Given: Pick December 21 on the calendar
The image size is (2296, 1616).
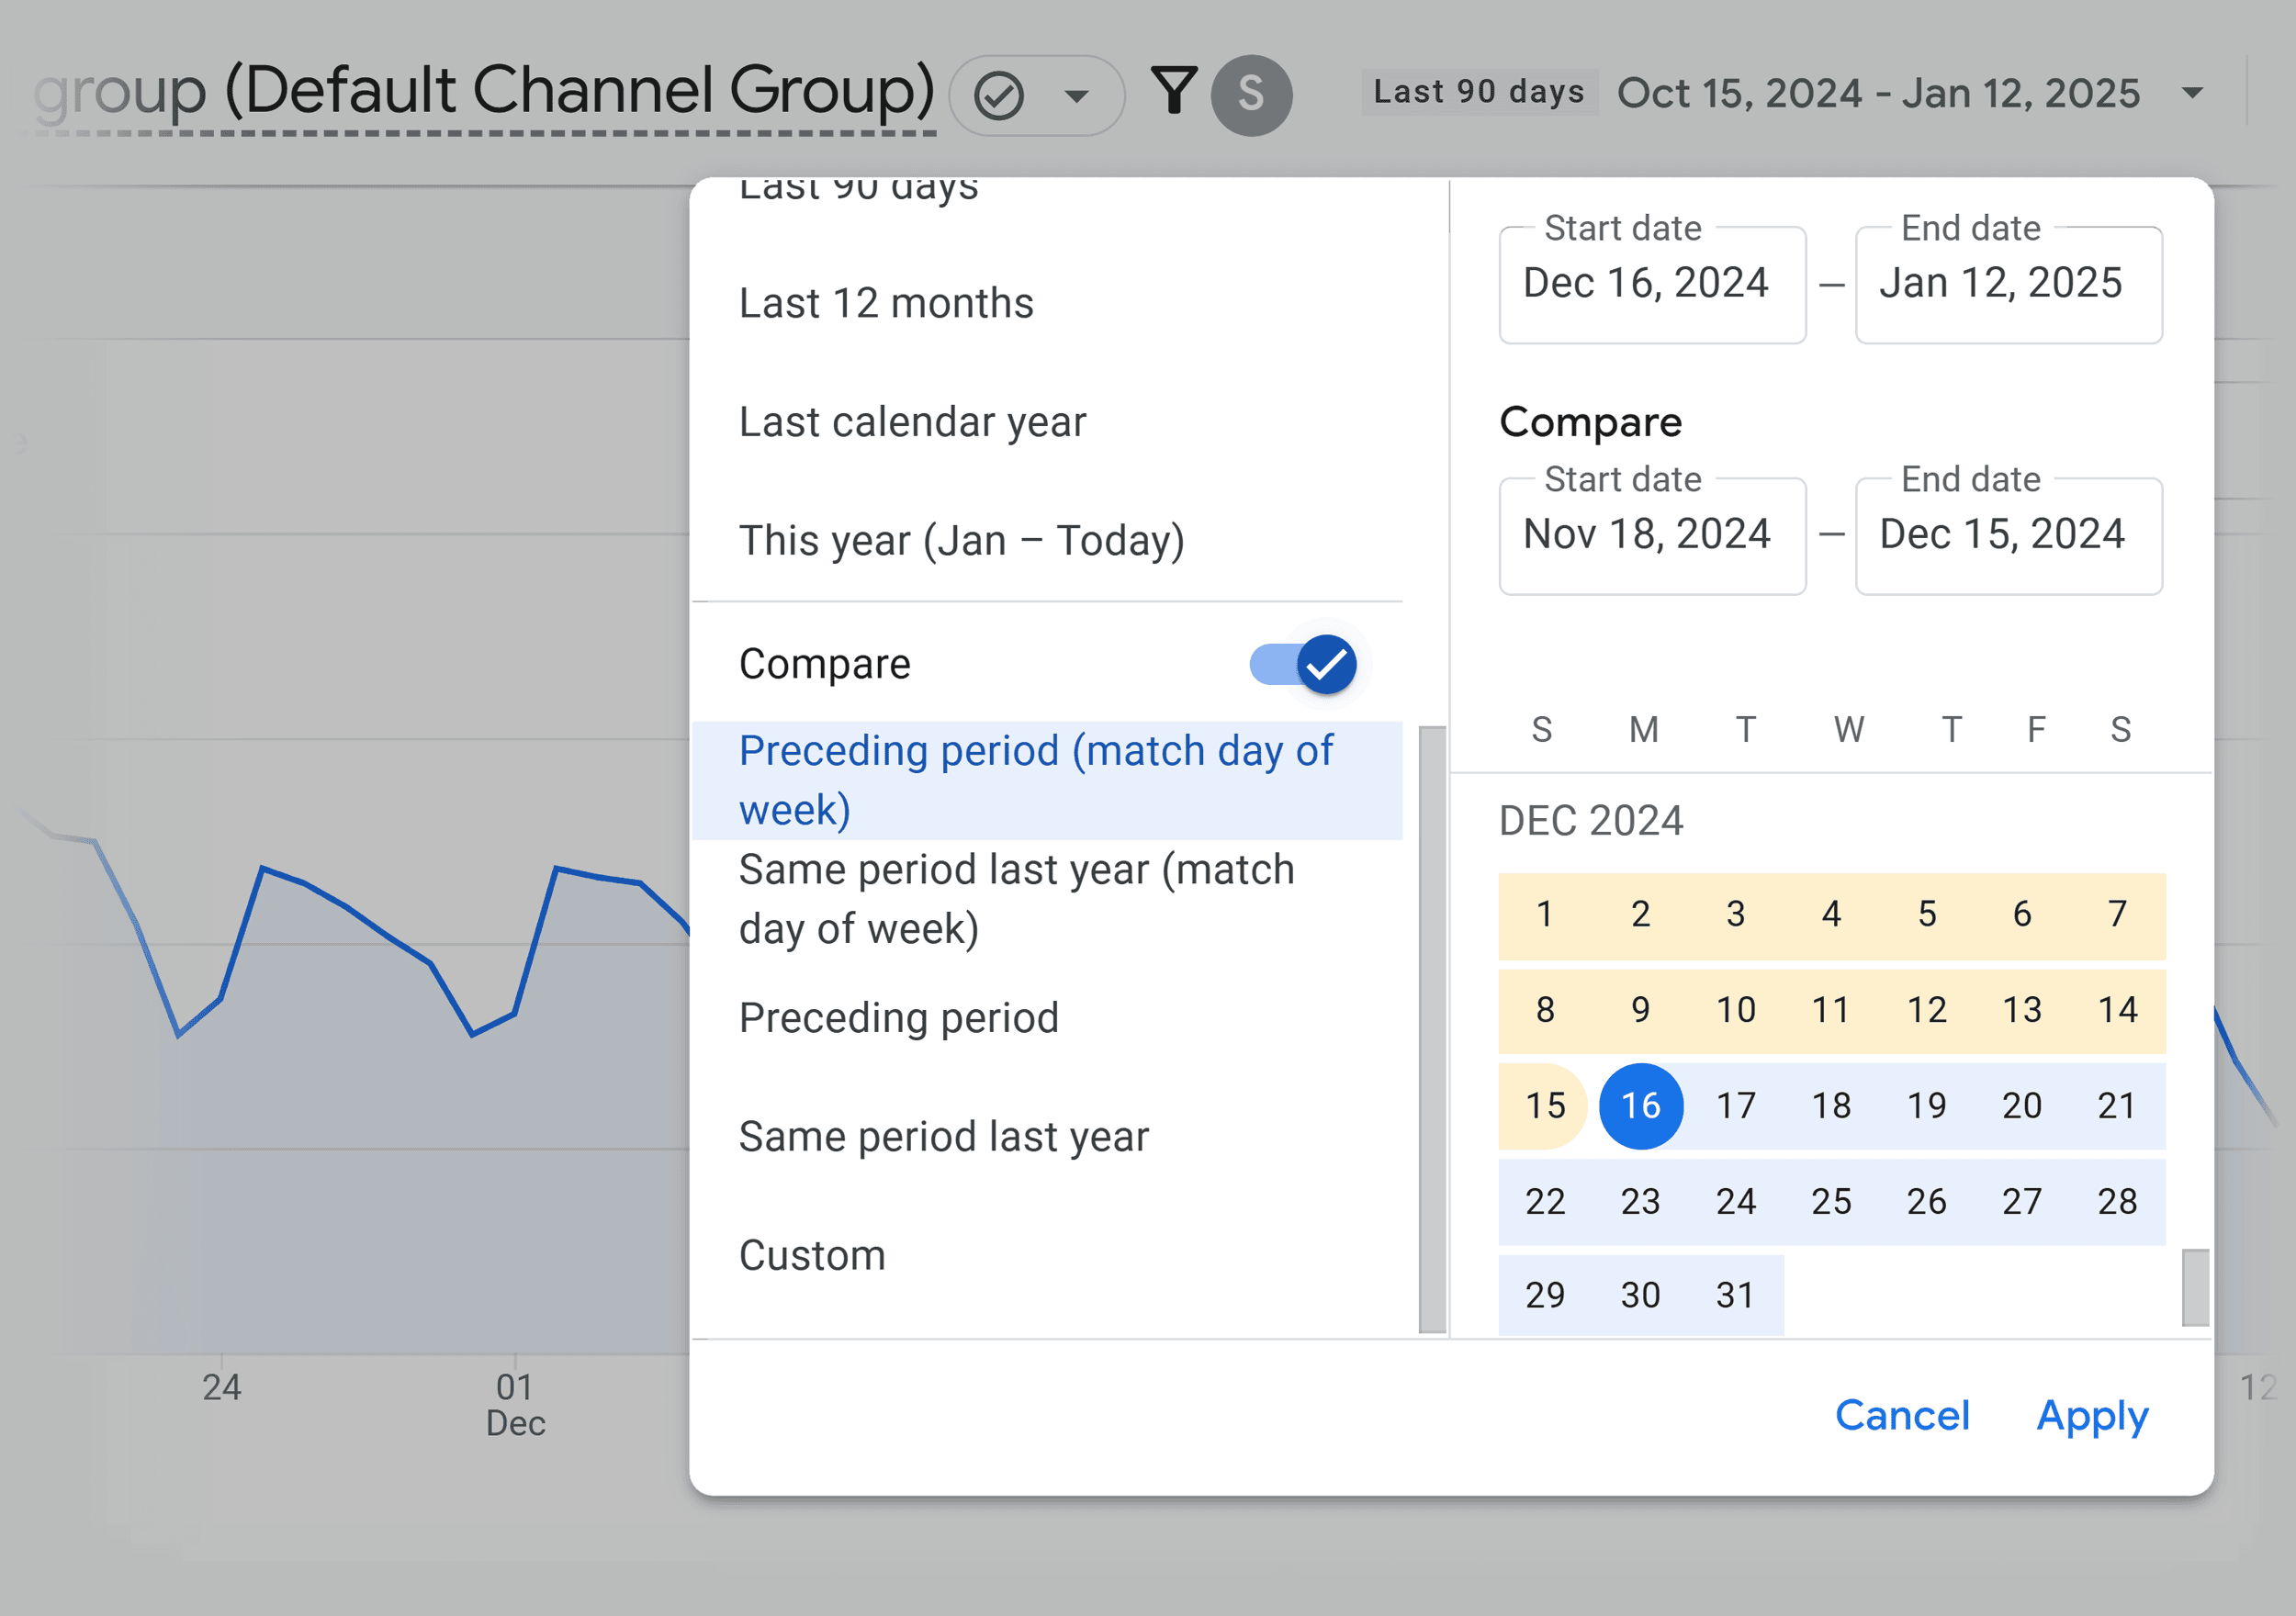Looking at the screenshot, I should [2117, 1106].
